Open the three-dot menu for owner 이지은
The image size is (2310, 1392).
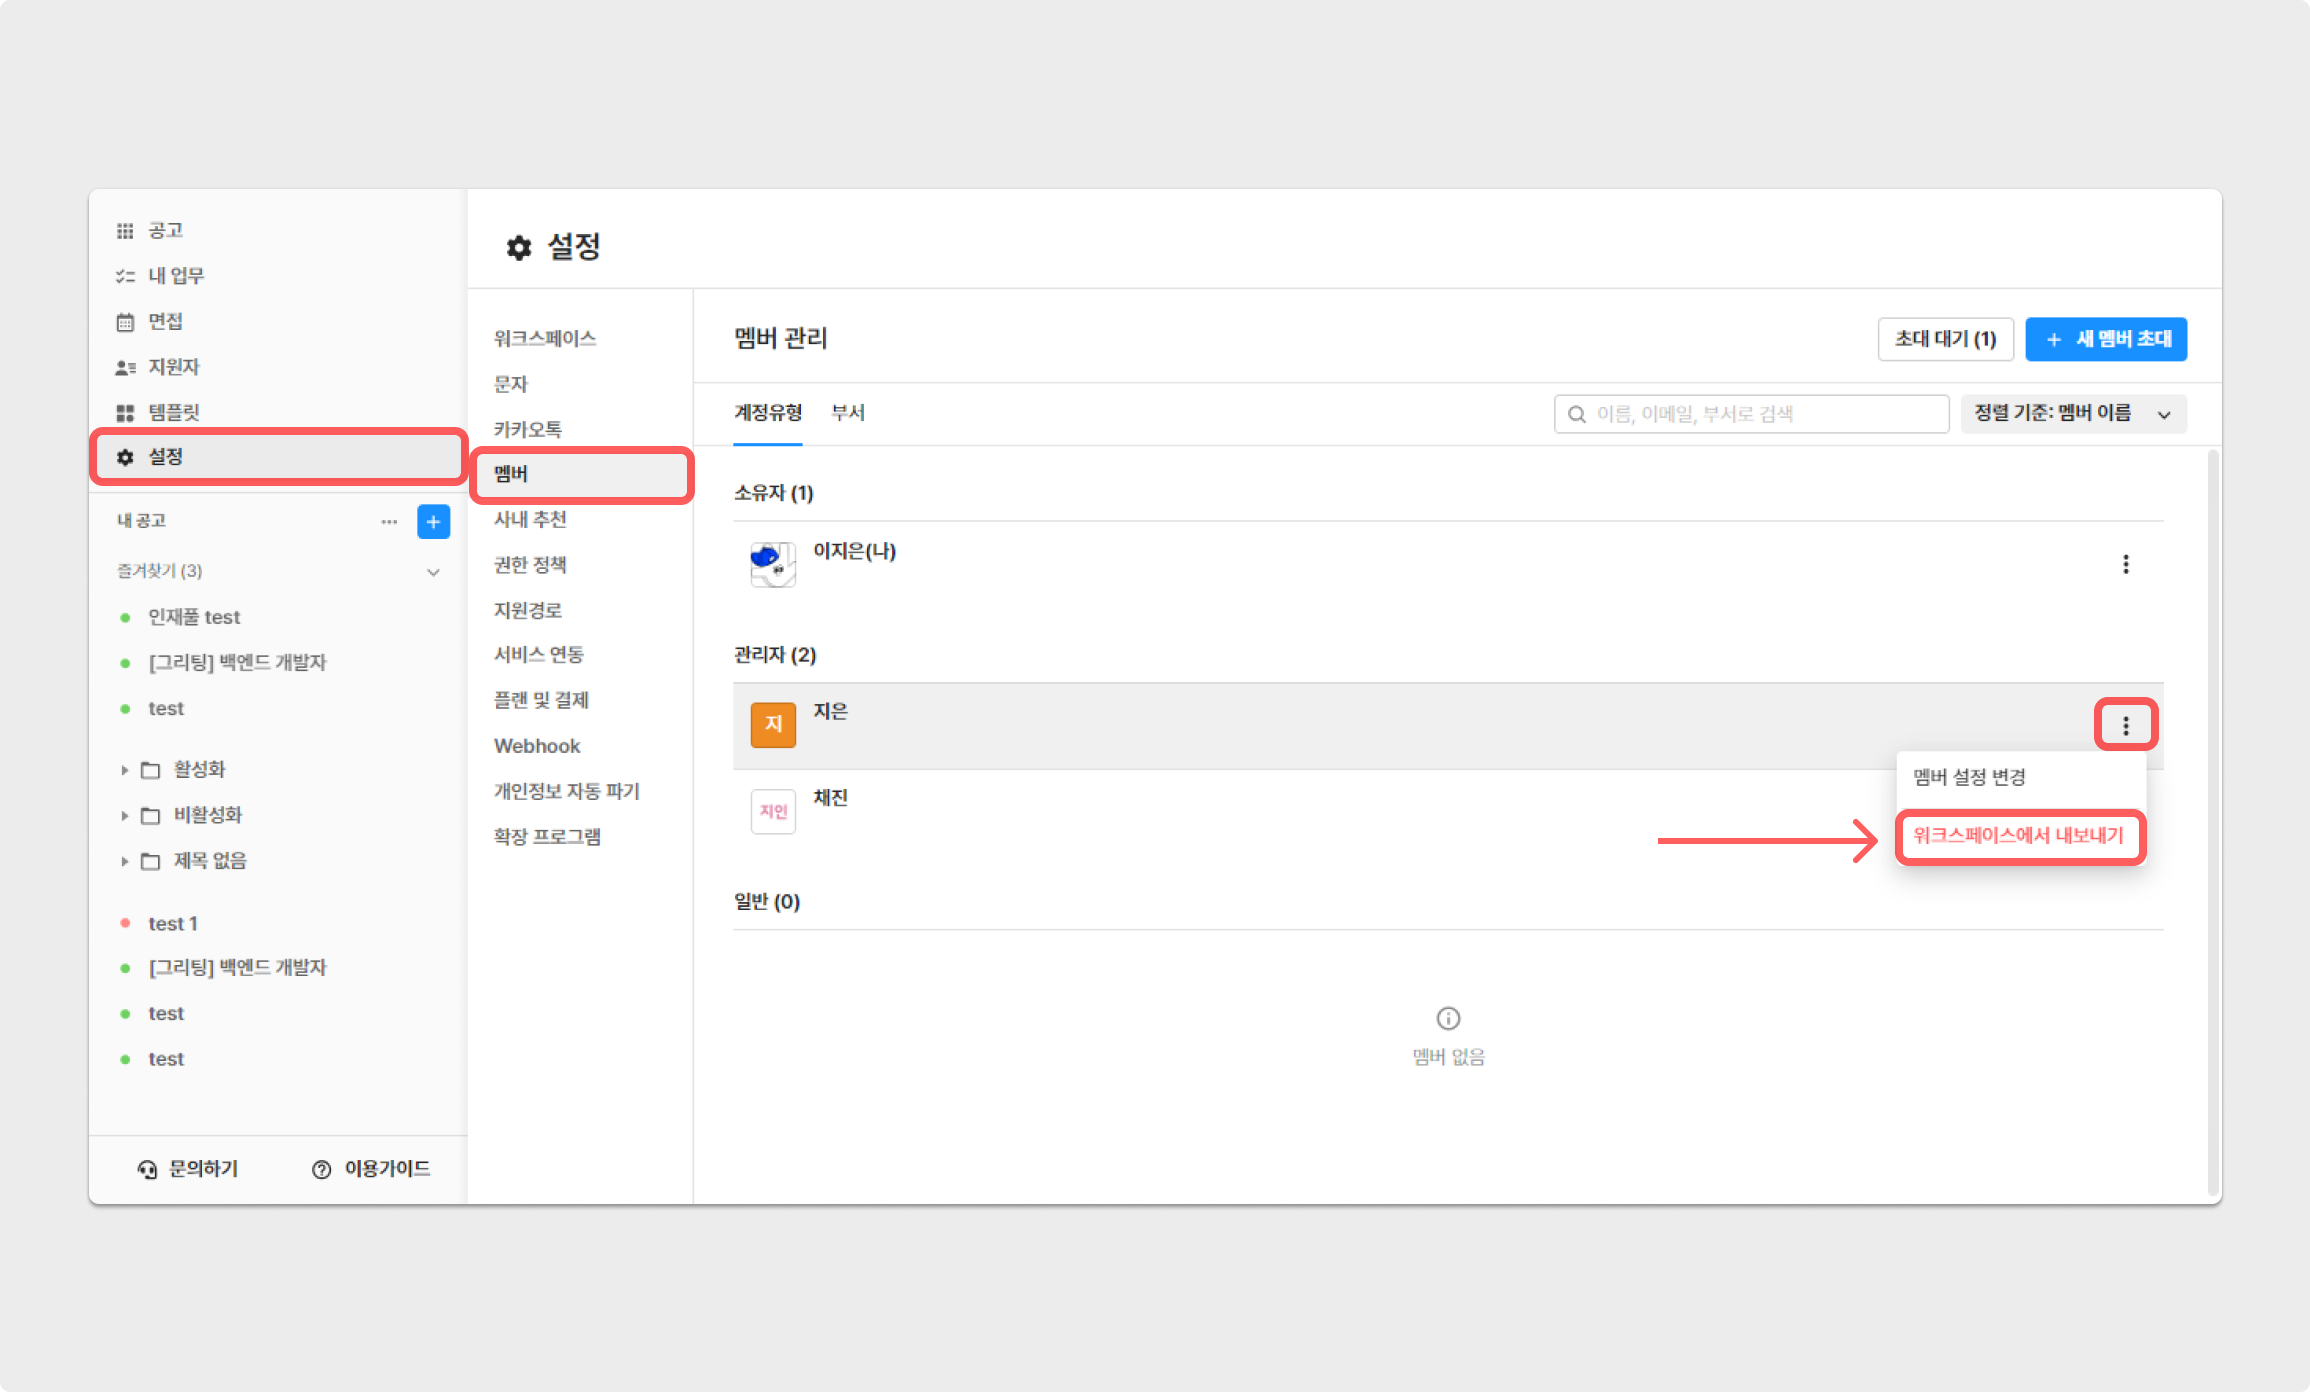pos(2125,564)
